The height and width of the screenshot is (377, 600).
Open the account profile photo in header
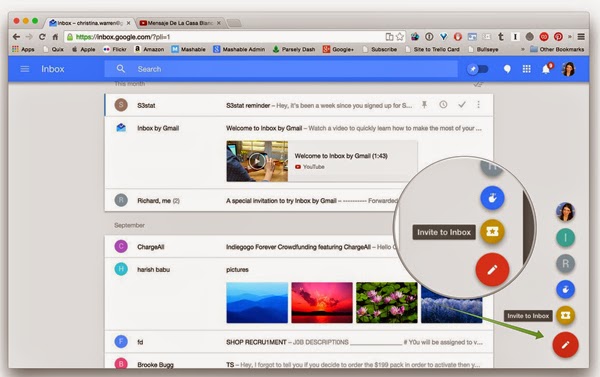tap(568, 69)
